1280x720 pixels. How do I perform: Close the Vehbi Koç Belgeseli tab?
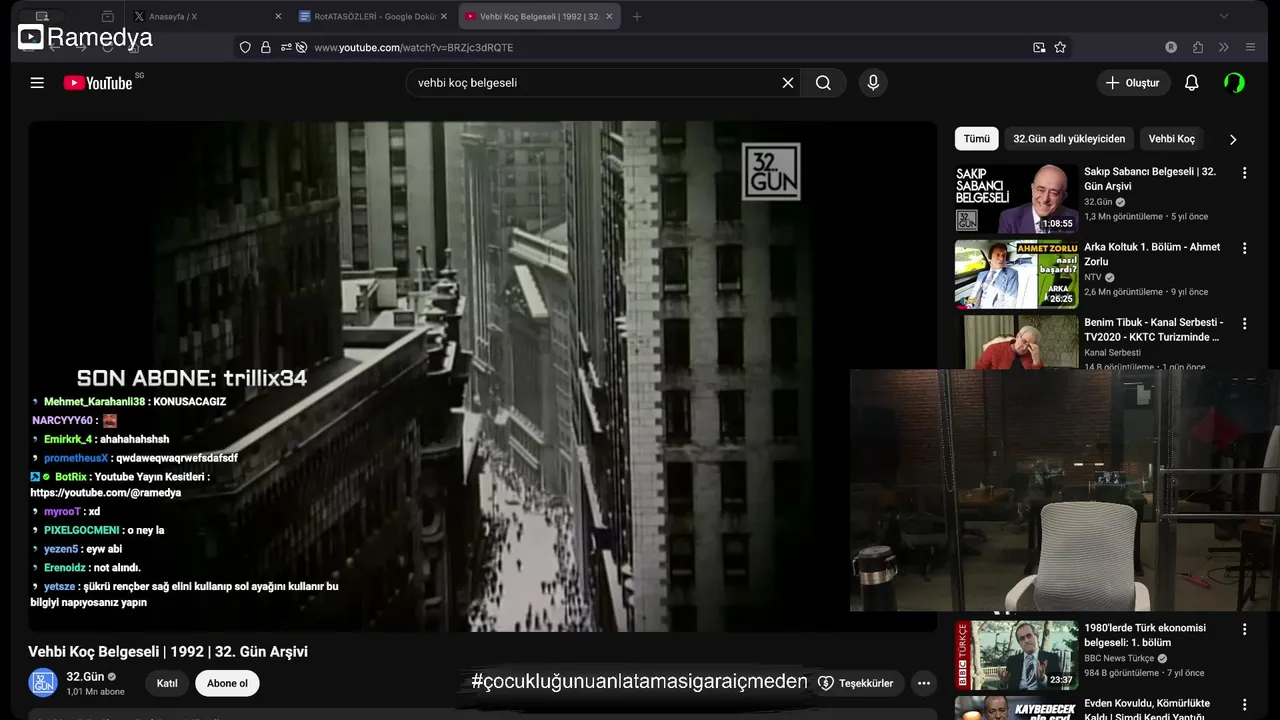(609, 16)
